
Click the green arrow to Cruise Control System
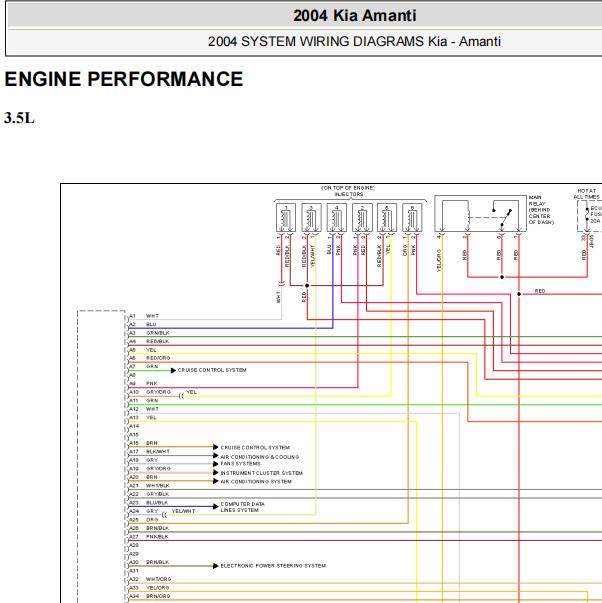tap(173, 370)
